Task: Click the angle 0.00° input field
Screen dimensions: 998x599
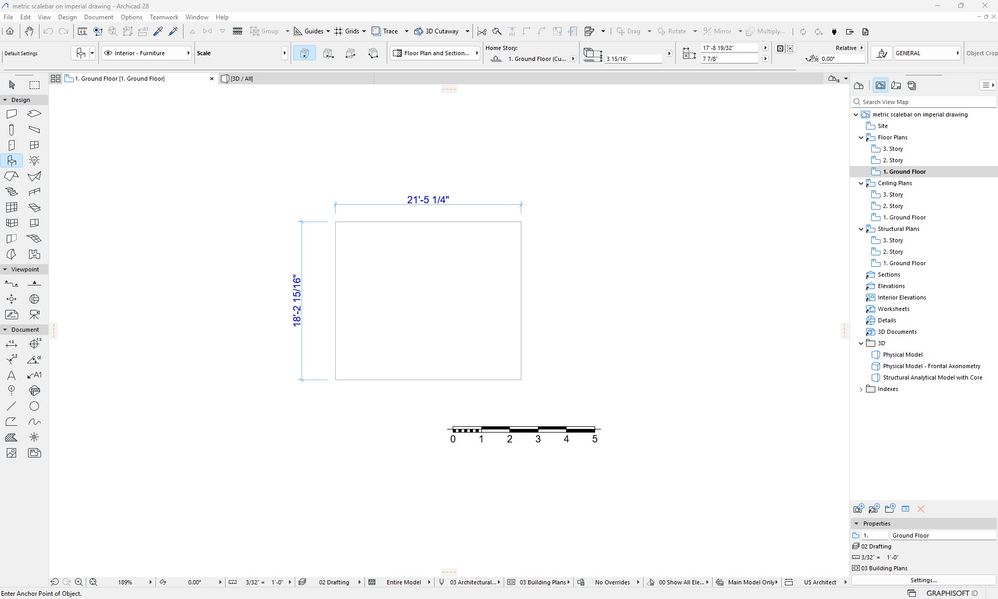Action: [x=841, y=59]
